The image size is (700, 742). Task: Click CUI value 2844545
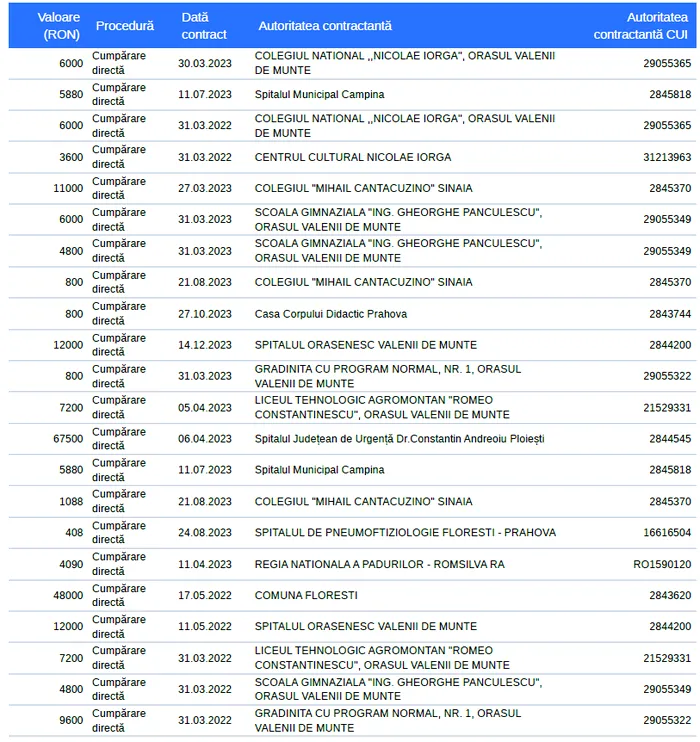[x=670, y=439]
